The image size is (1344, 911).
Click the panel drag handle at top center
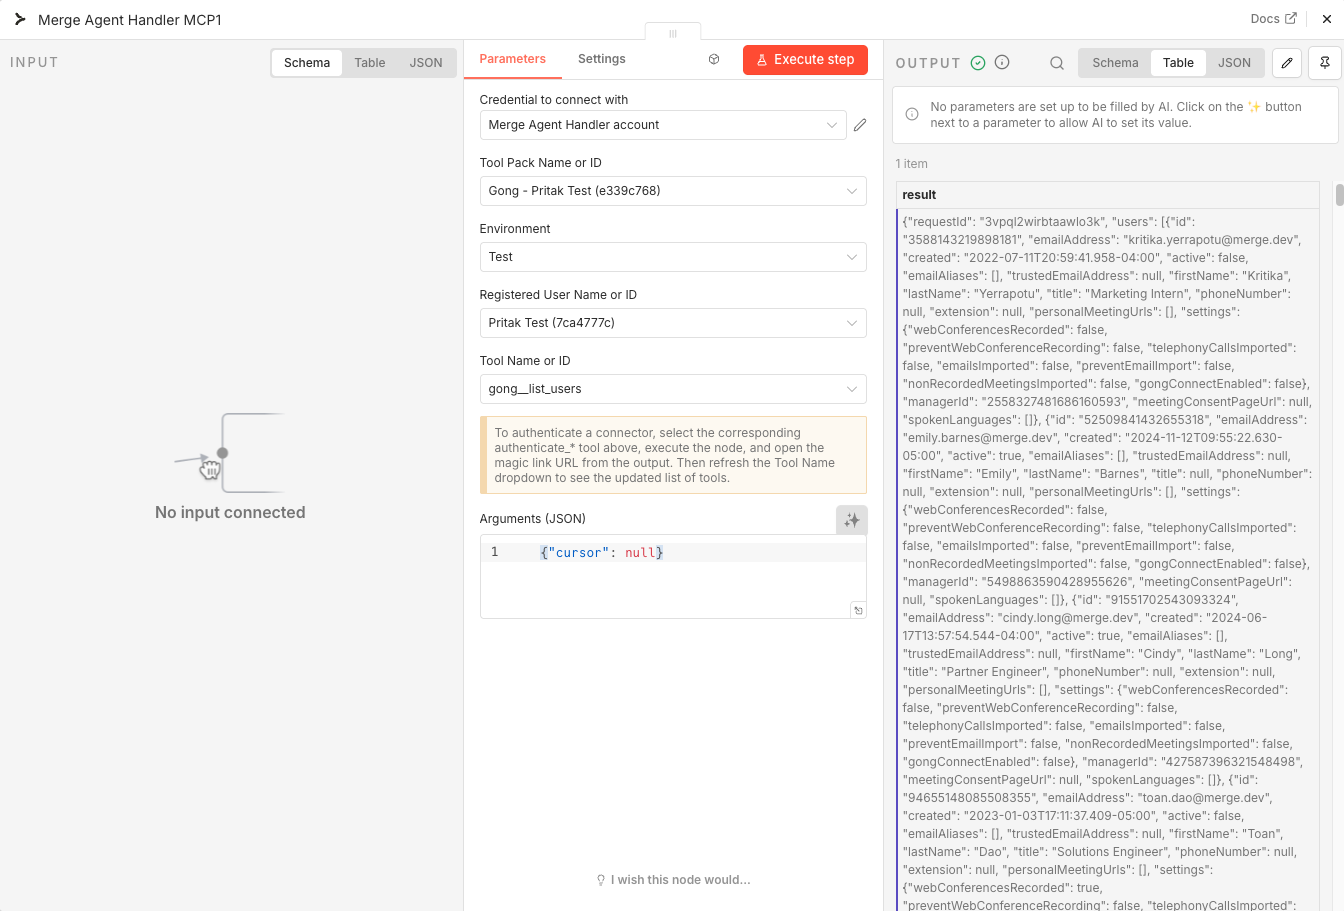coord(673,33)
